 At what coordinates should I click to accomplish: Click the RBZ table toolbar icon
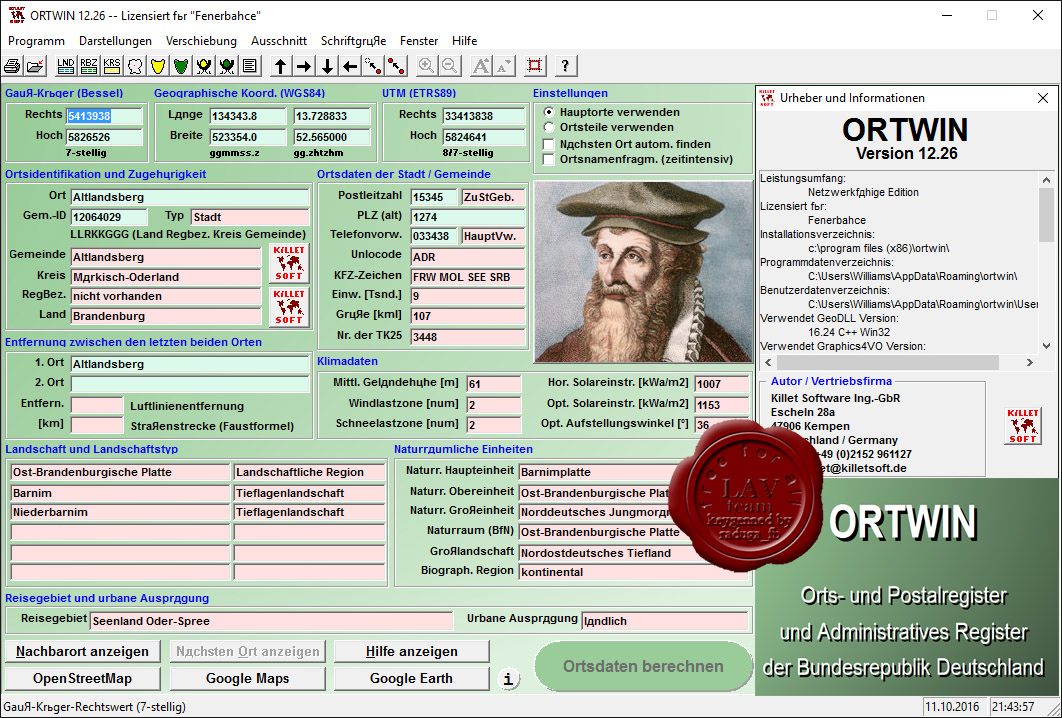coord(89,66)
